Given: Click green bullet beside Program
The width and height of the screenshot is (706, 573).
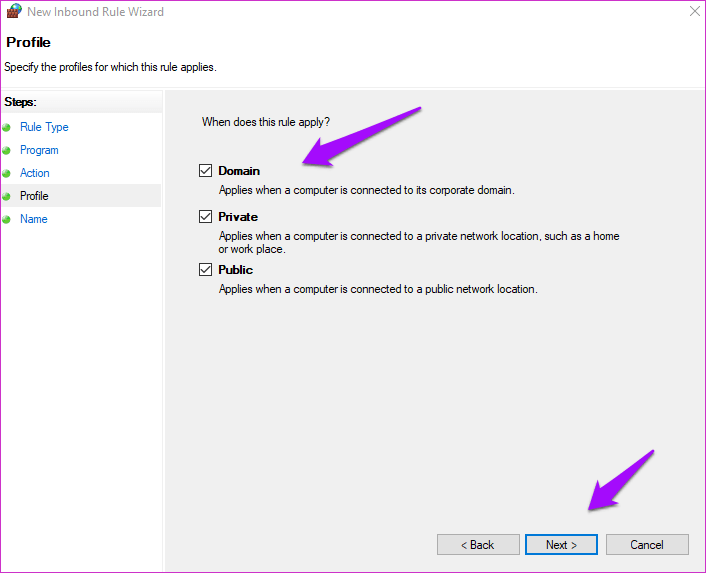Looking at the screenshot, I should 6,150.
